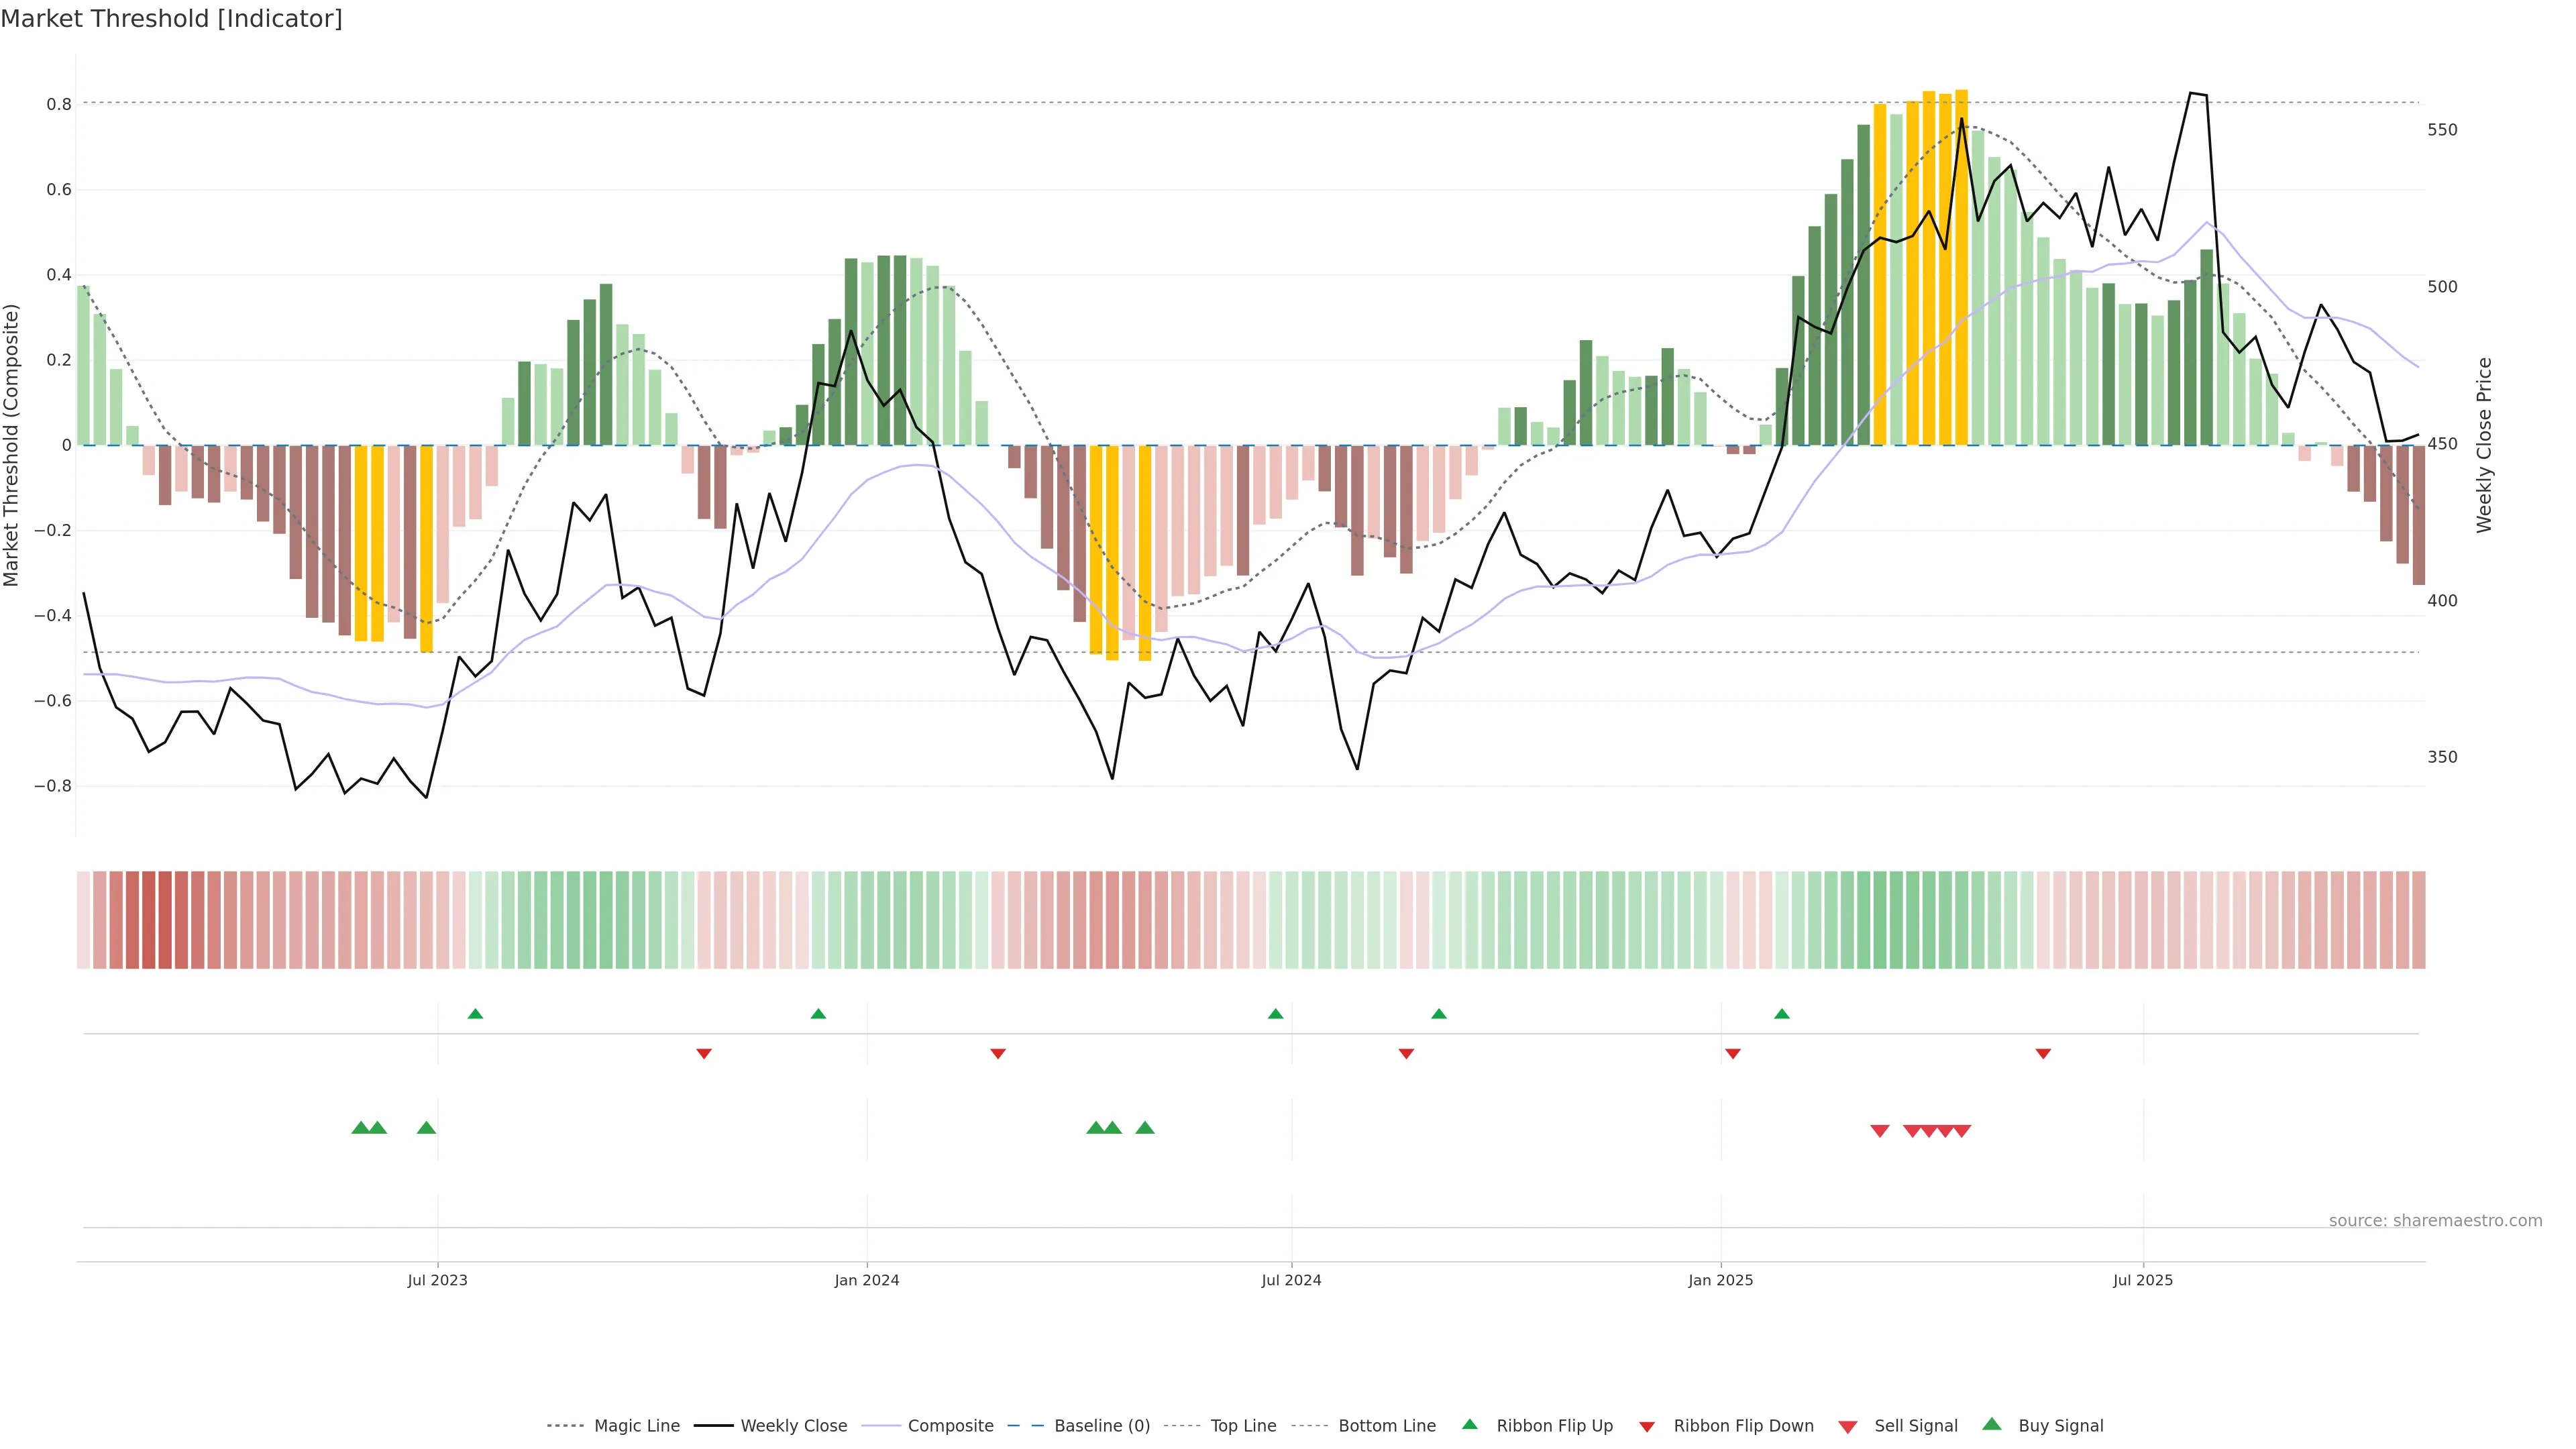Toggle the Baseline (0) legend entry
This screenshot has height=1449, width=2576.
(x=1102, y=1426)
